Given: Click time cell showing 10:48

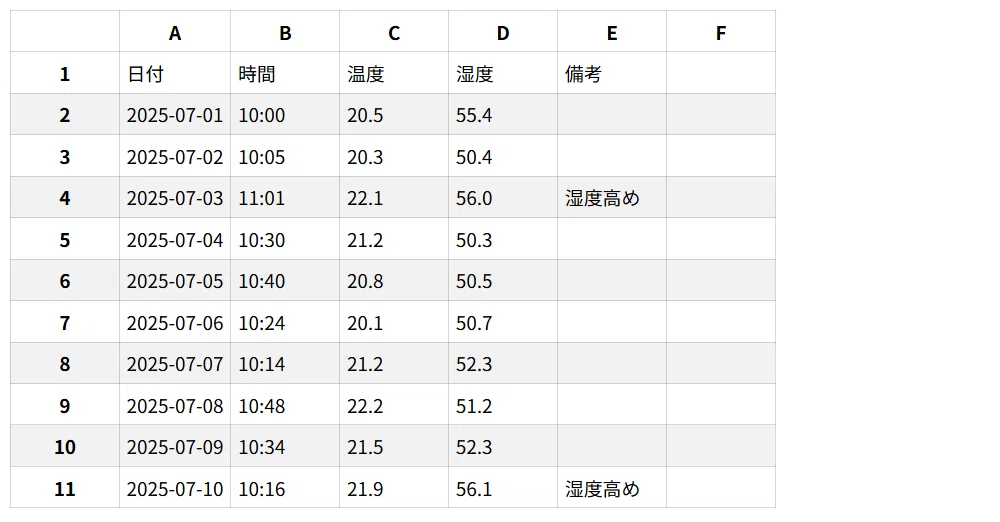Looking at the screenshot, I should click(285, 405).
